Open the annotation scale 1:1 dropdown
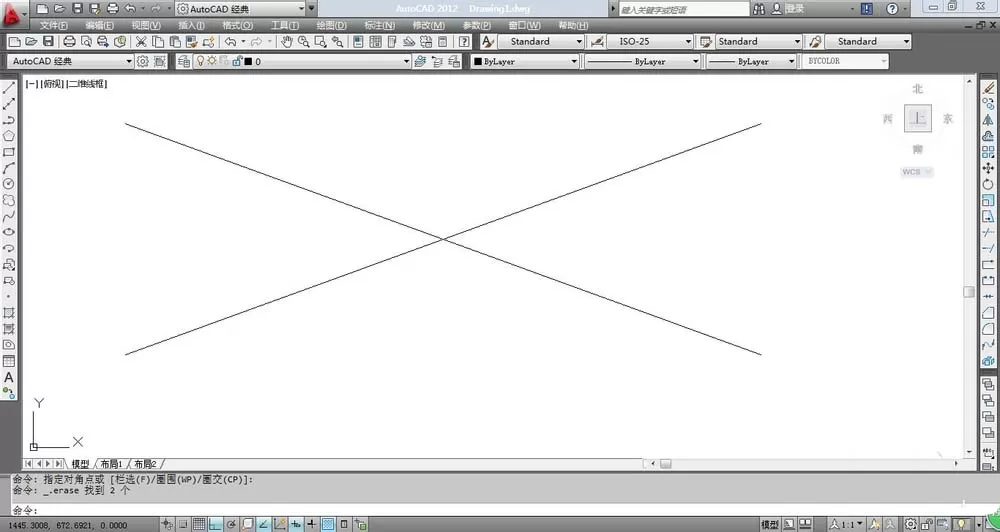 coord(848,524)
